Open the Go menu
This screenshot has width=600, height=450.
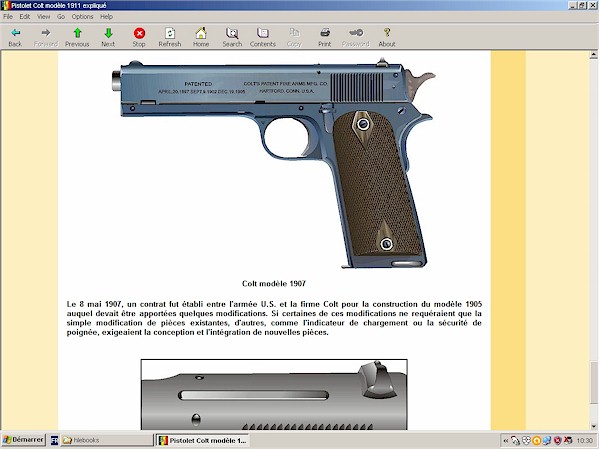click(61, 16)
